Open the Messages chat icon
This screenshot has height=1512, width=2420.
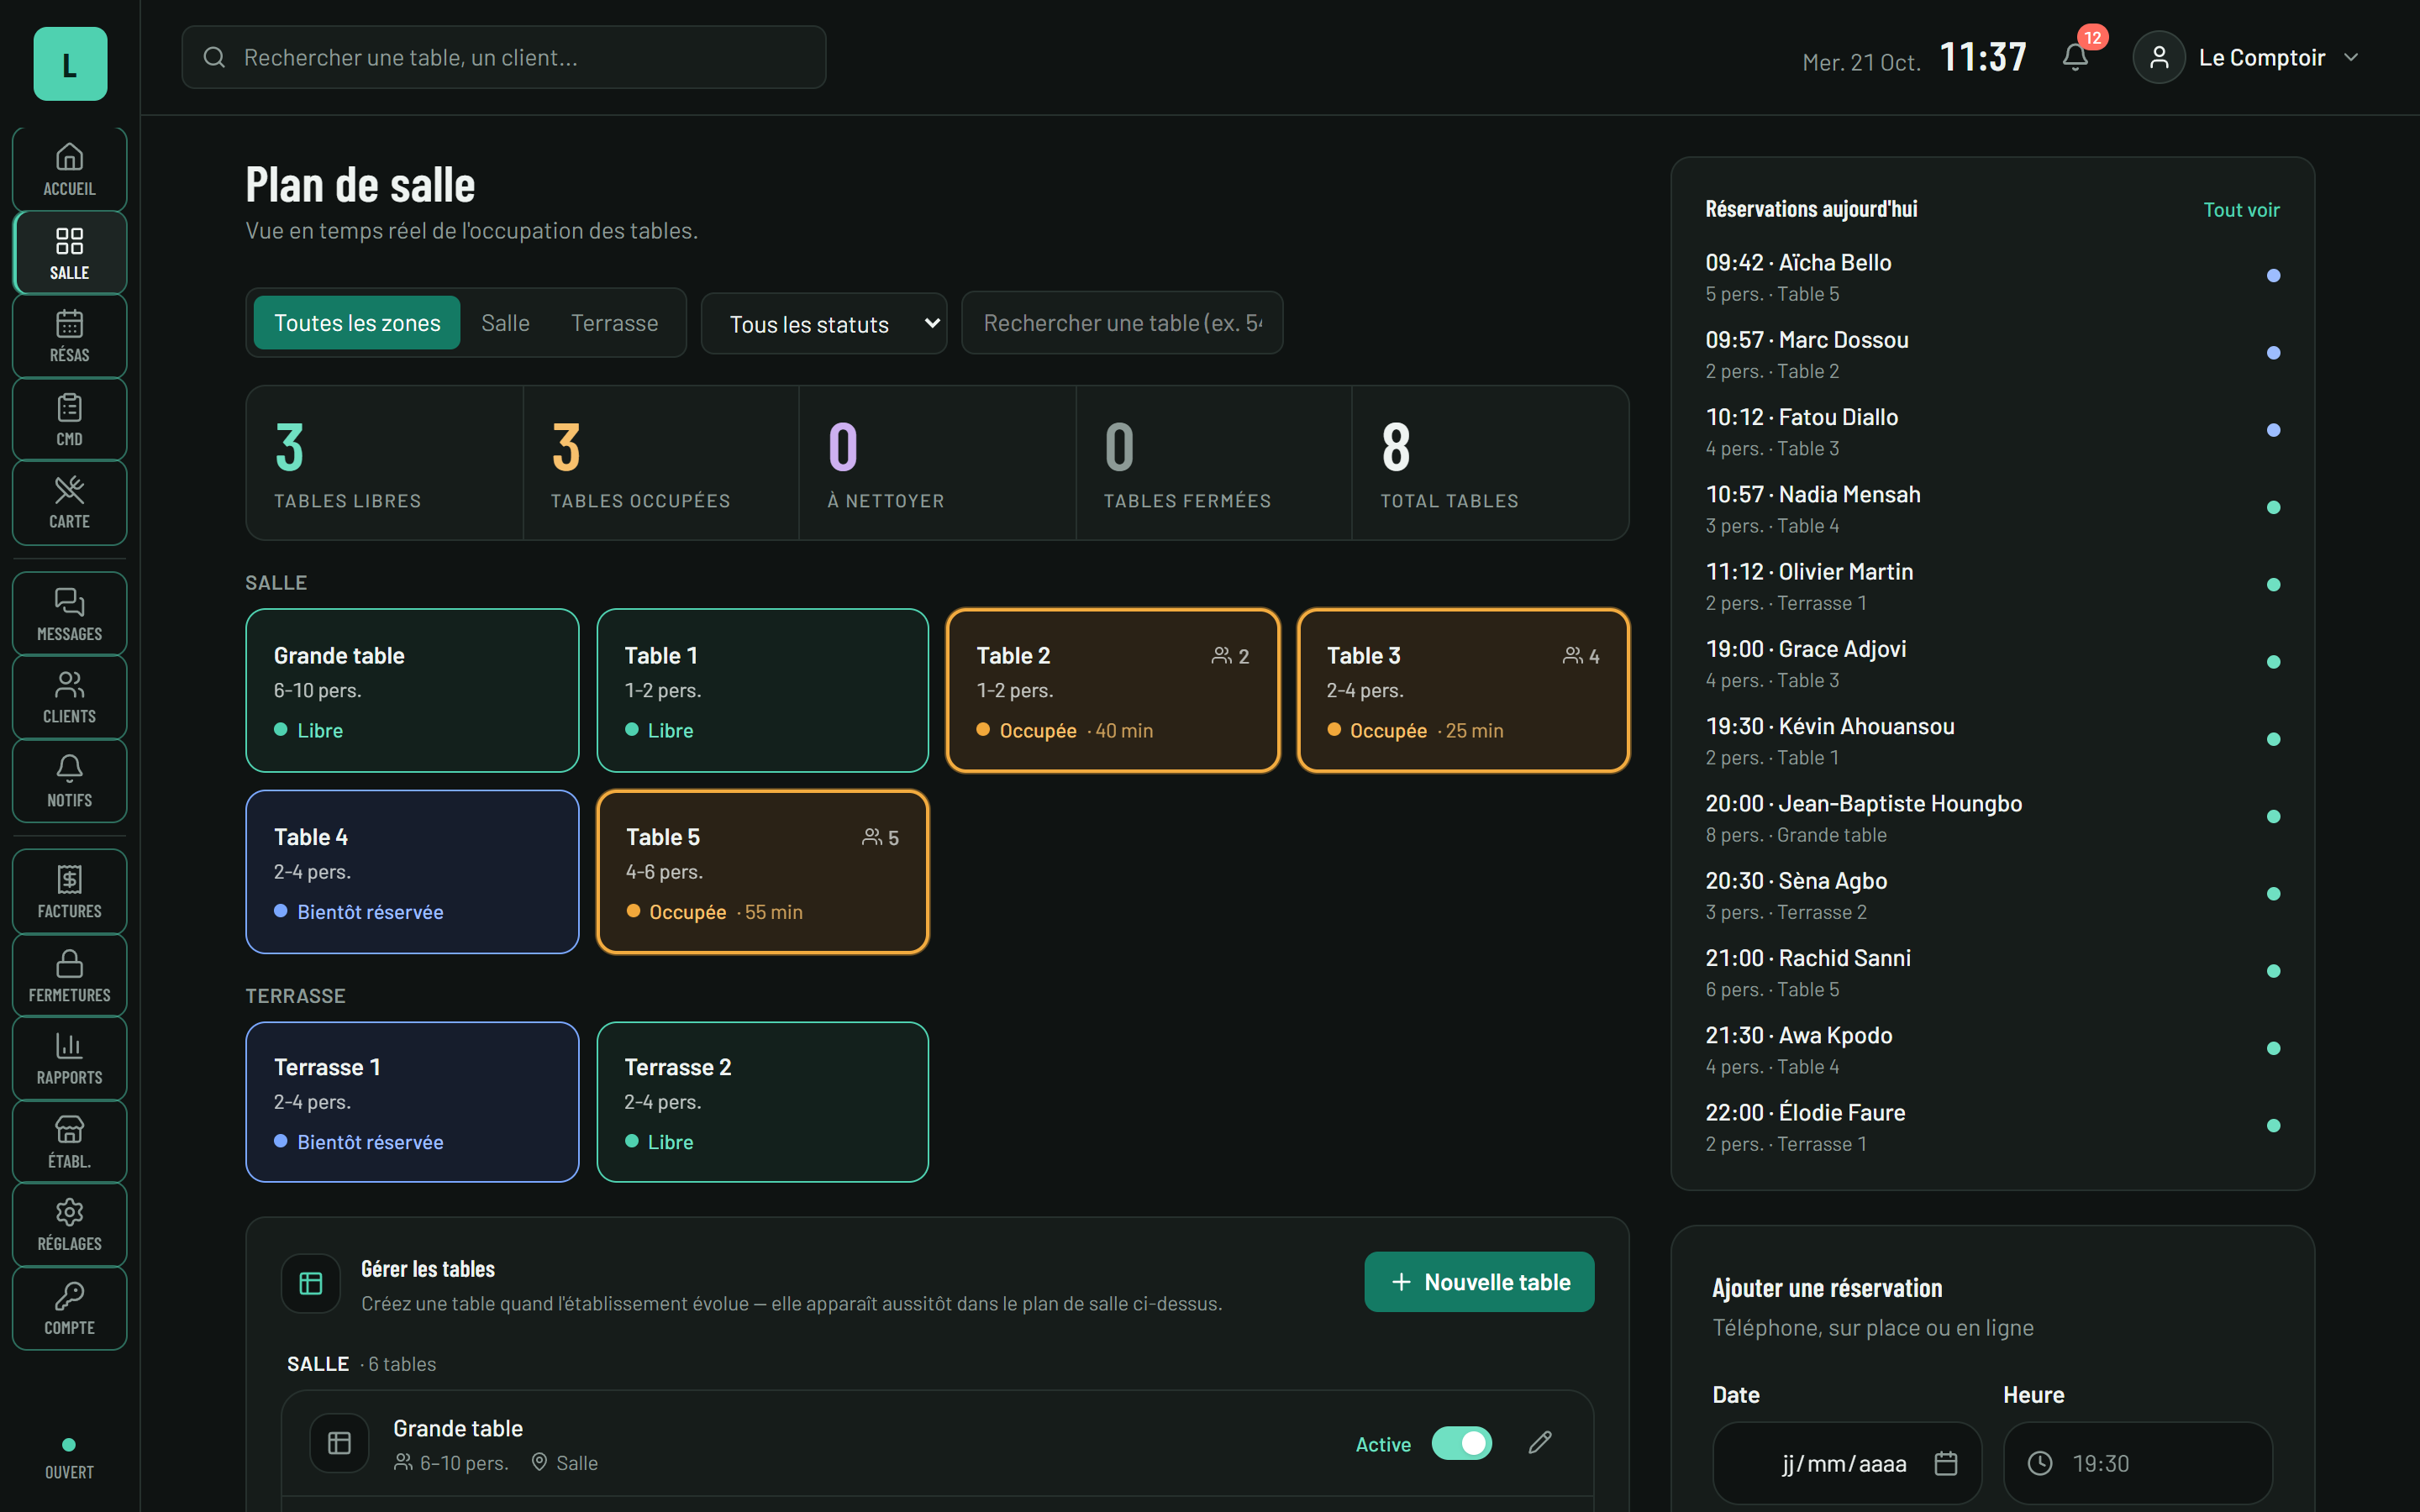[x=69, y=602]
